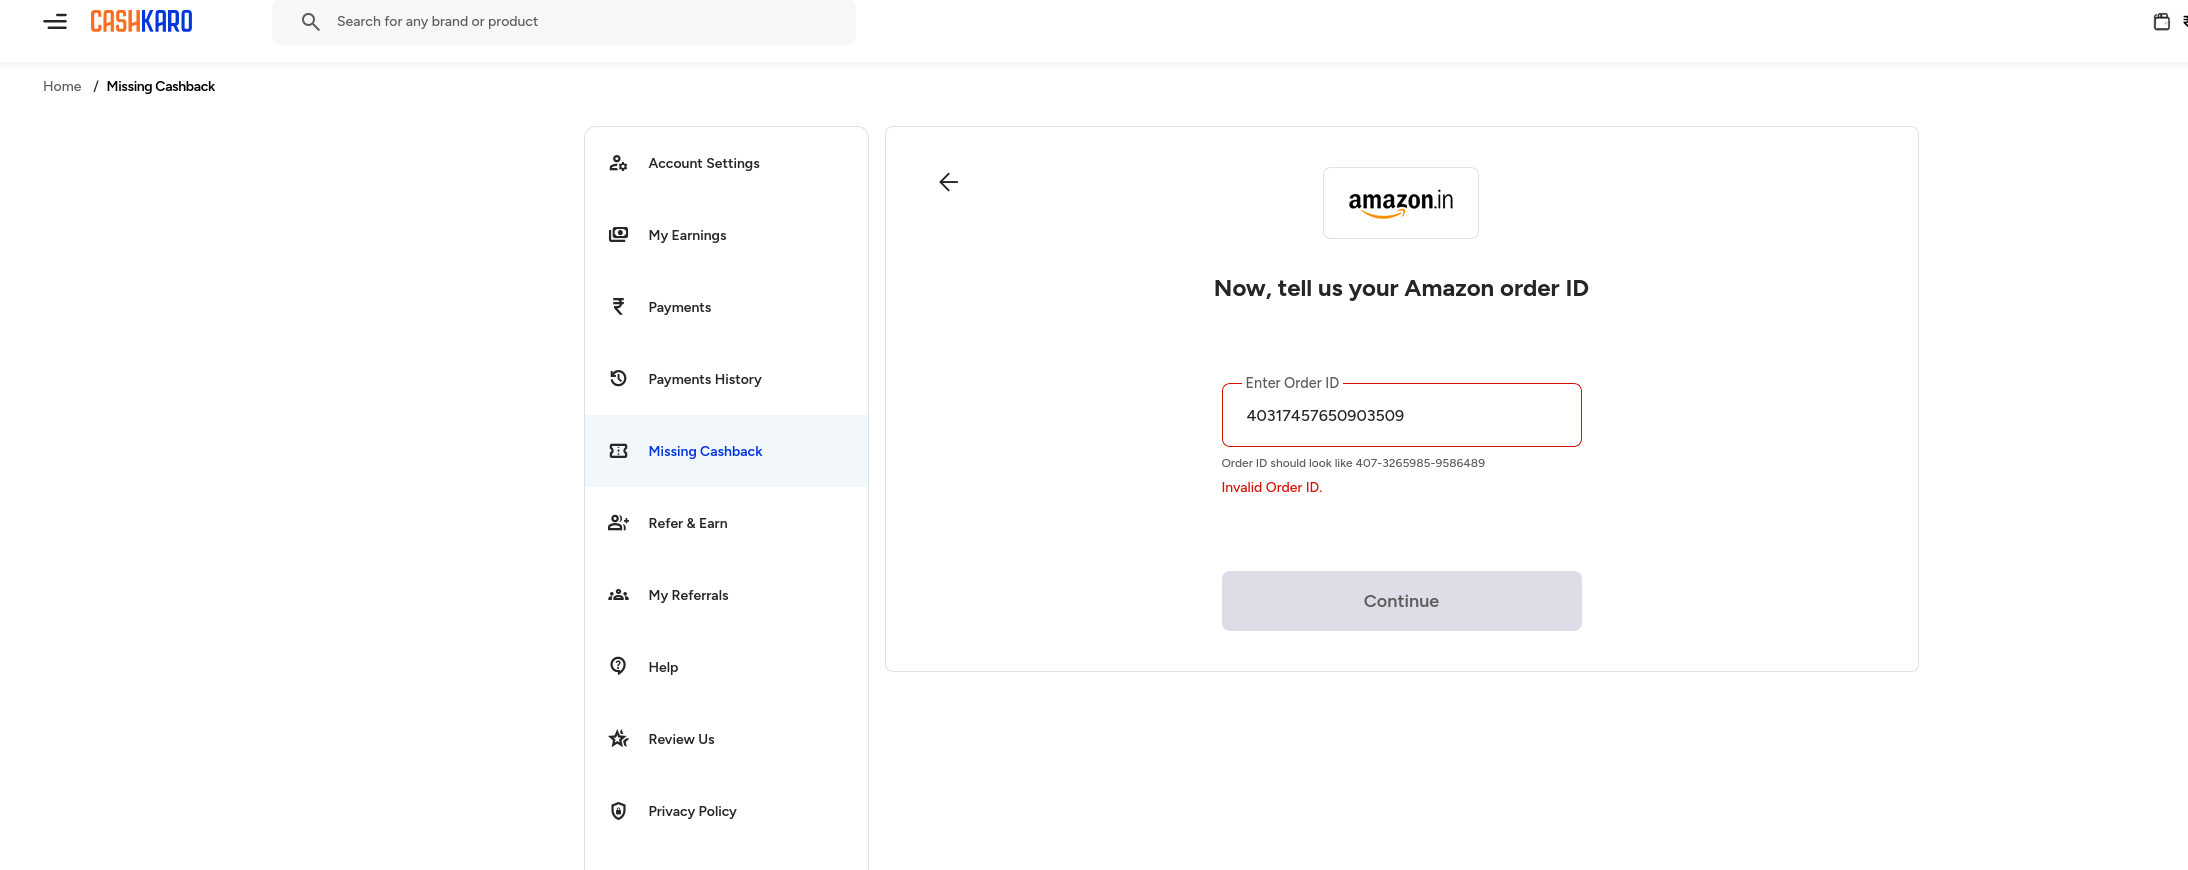The width and height of the screenshot is (2188, 870).
Task: Click the search magnifier icon
Action: coord(311,21)
